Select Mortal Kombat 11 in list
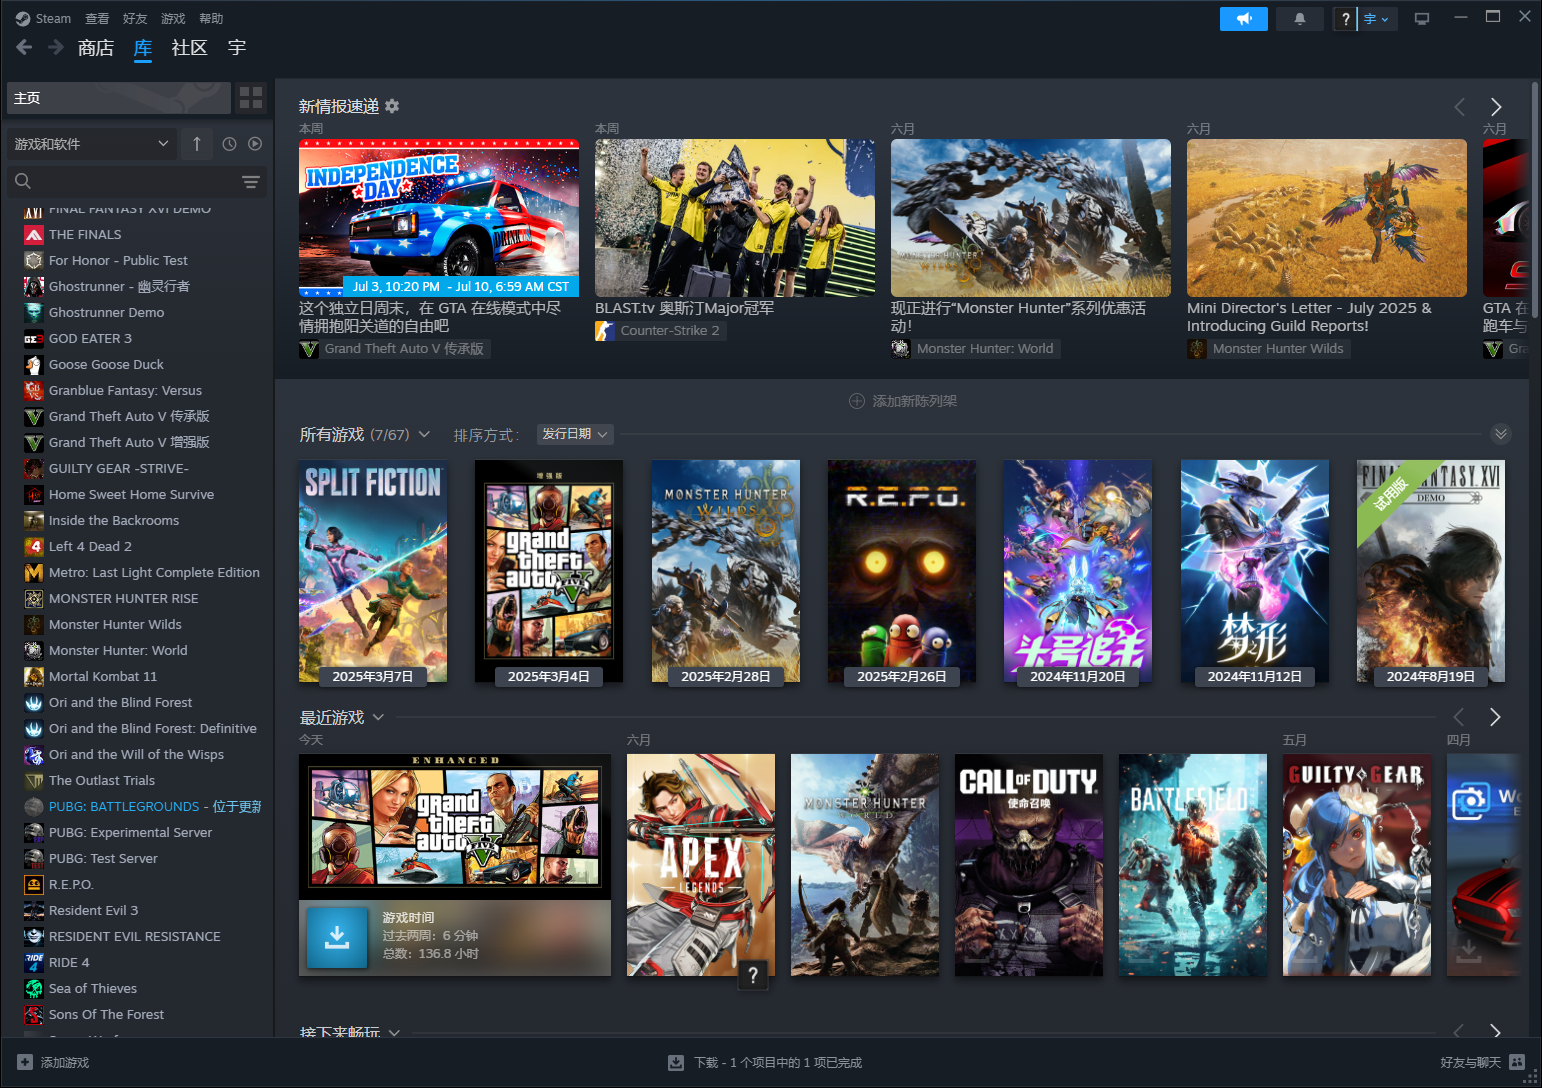The height and width of the screenshot is (1088, 1542). (144, 677)
